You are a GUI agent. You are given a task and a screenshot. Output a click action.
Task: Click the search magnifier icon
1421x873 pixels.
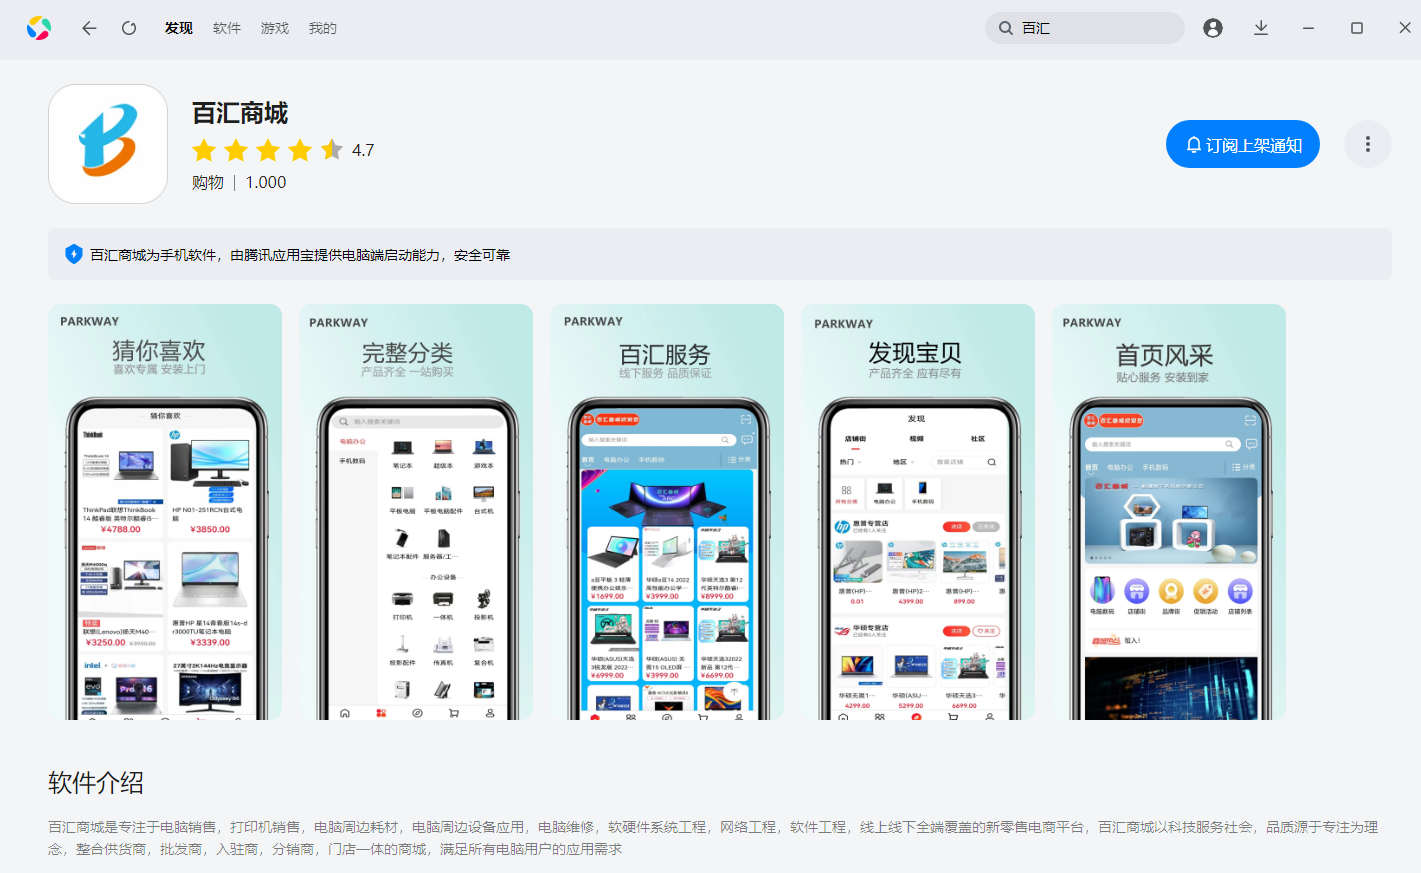(1006, 28)
